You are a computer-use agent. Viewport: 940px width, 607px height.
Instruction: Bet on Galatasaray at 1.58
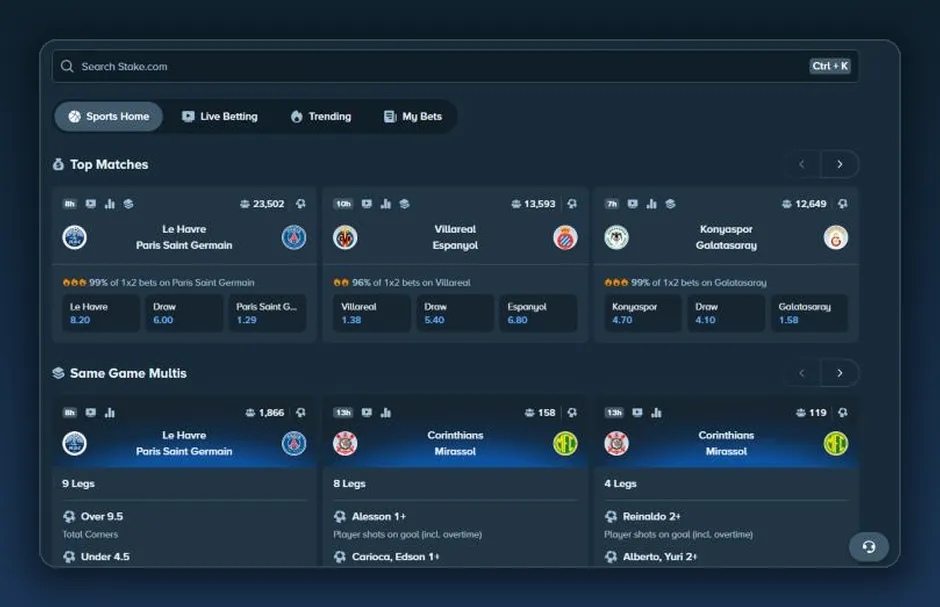click(809, 313)
